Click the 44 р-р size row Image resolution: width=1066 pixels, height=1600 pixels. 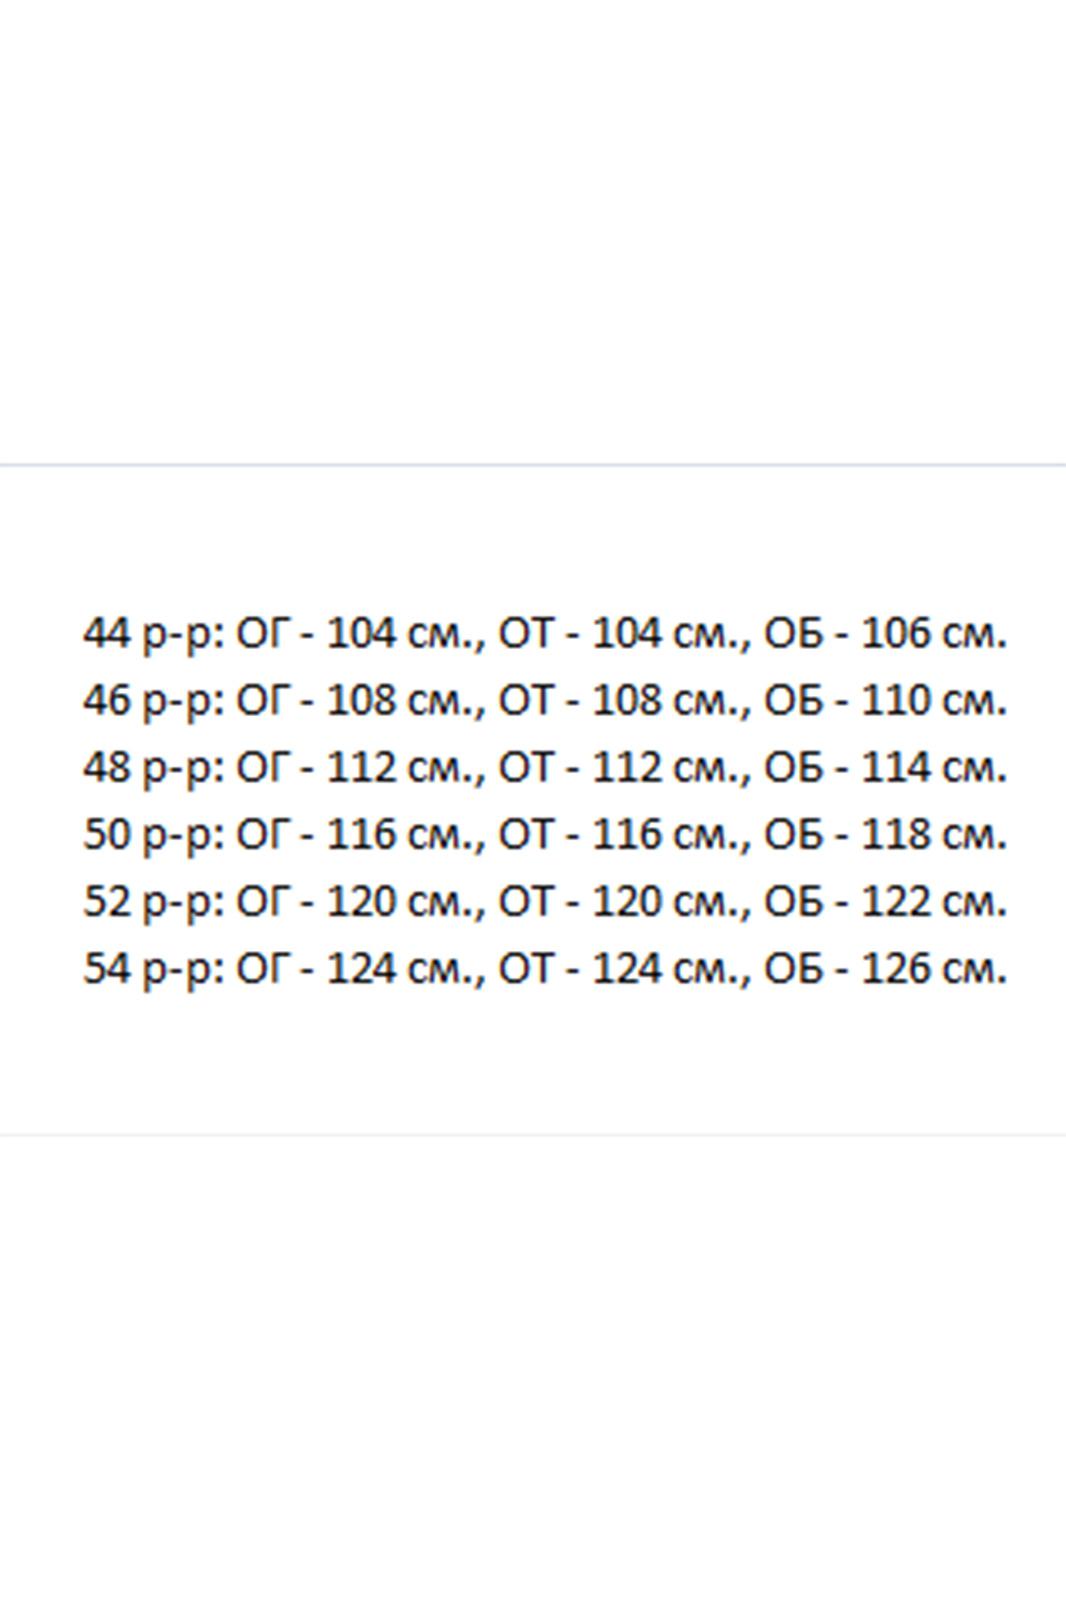point(544,633)
